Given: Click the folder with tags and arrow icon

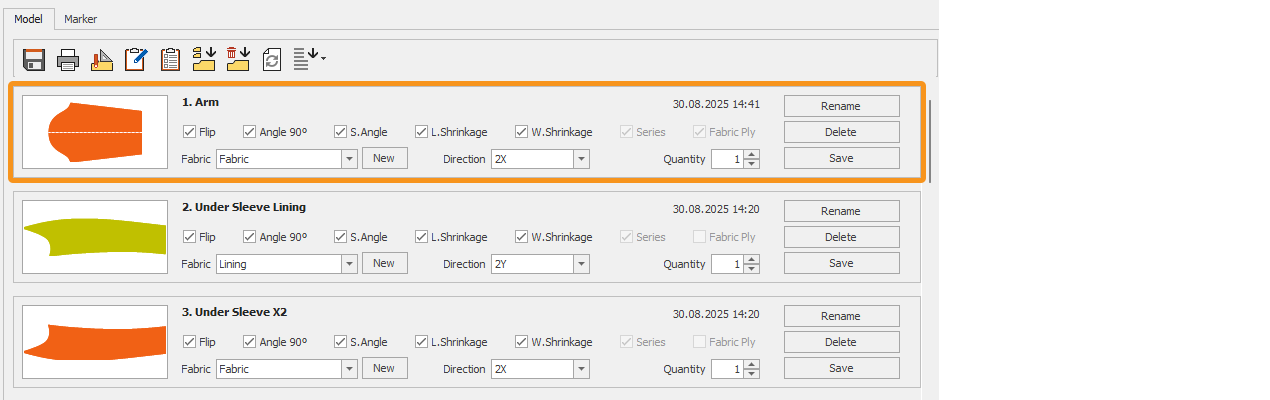Looking at the screenshot, I should [204, 60].
